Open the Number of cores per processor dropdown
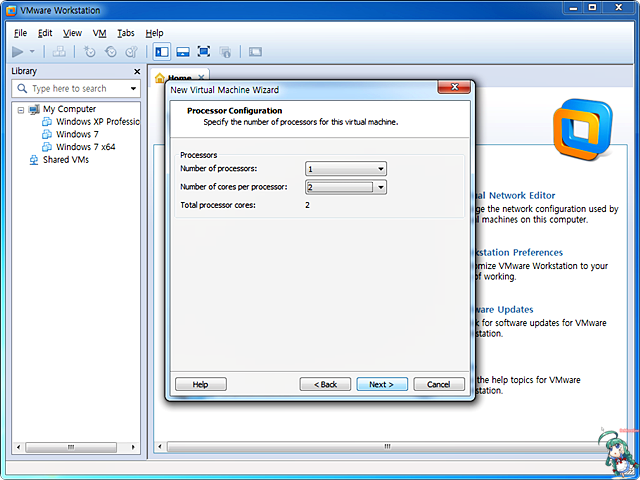 pos(346,187)
